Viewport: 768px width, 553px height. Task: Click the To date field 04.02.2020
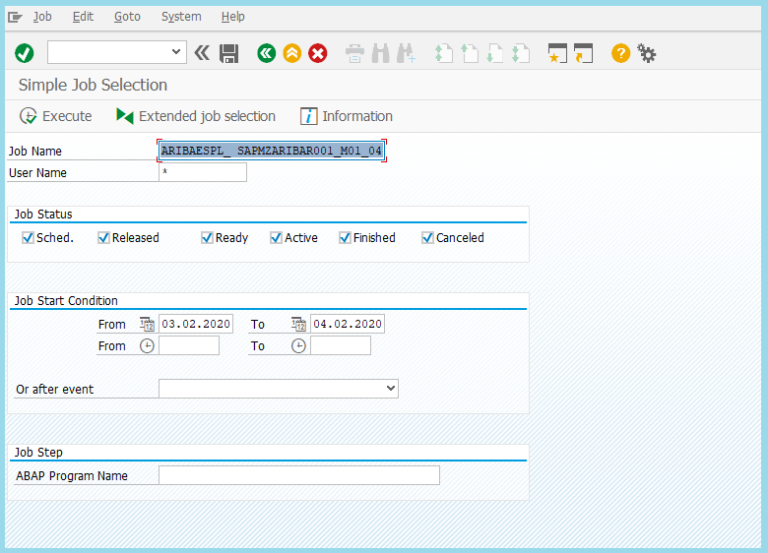tap(347, 324)
